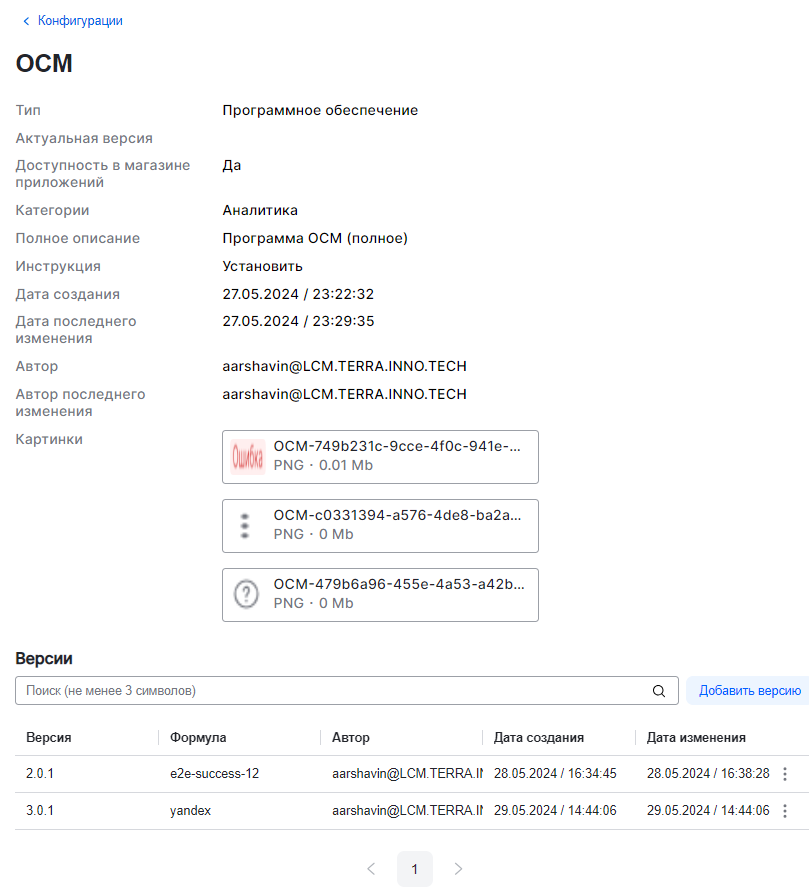Select the row with formula e2e-success-12
The height and width of the screenshot is (889, 809).
click(215, 774)
